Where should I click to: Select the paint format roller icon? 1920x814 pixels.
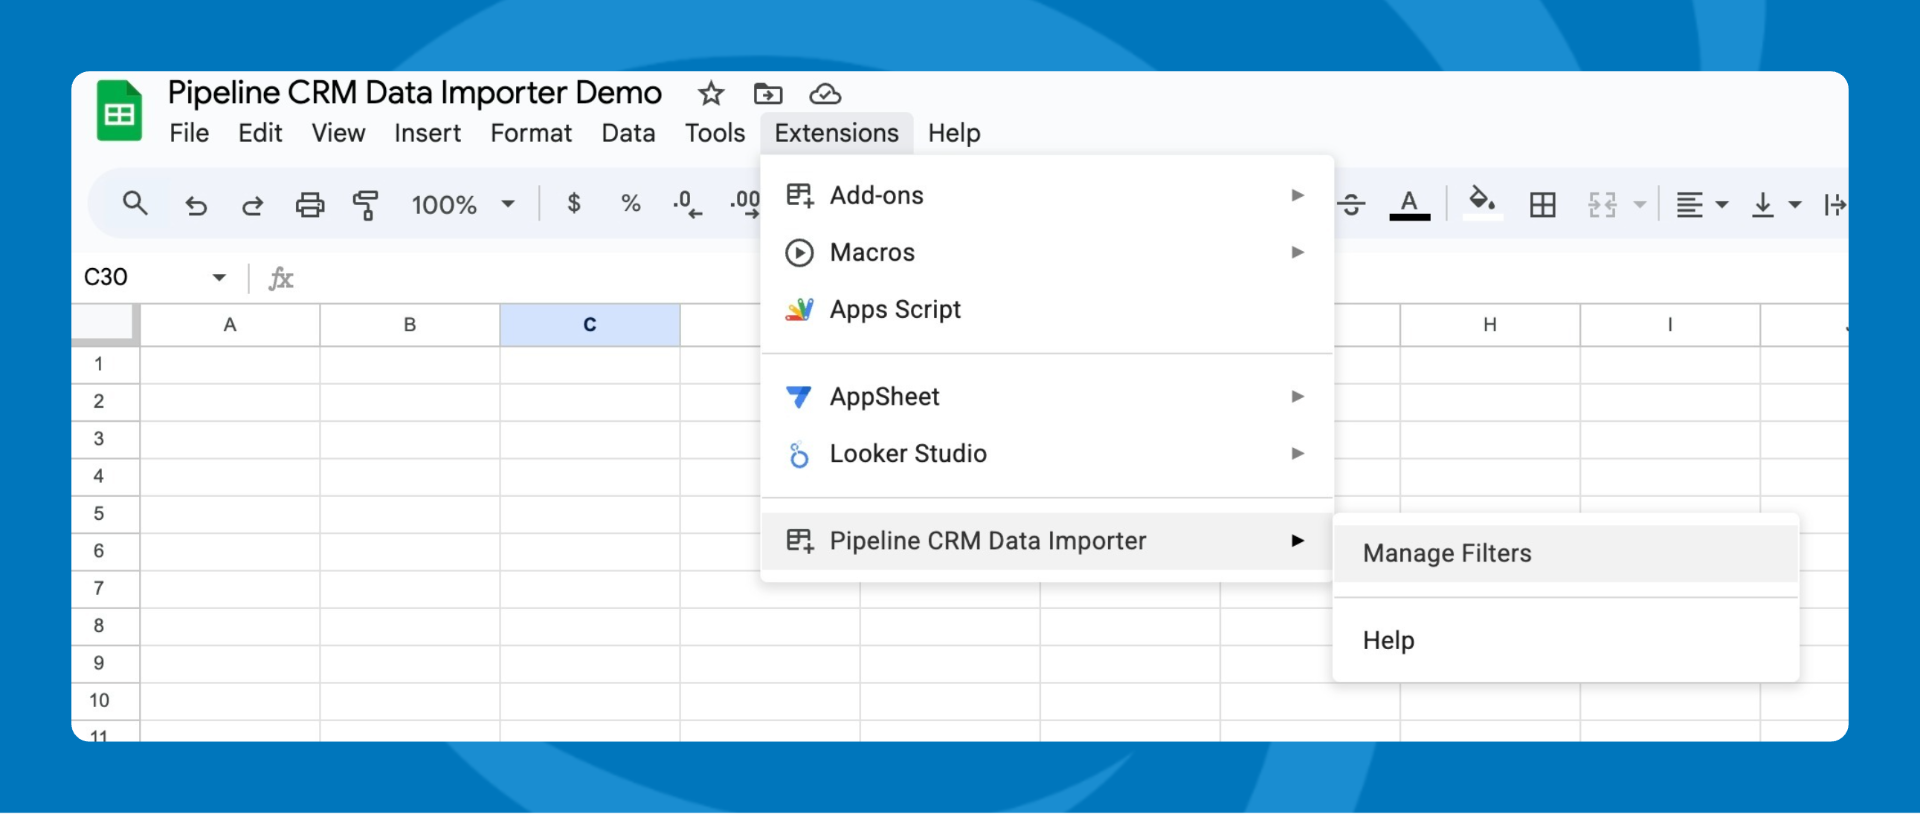click(x=366, y=205)
